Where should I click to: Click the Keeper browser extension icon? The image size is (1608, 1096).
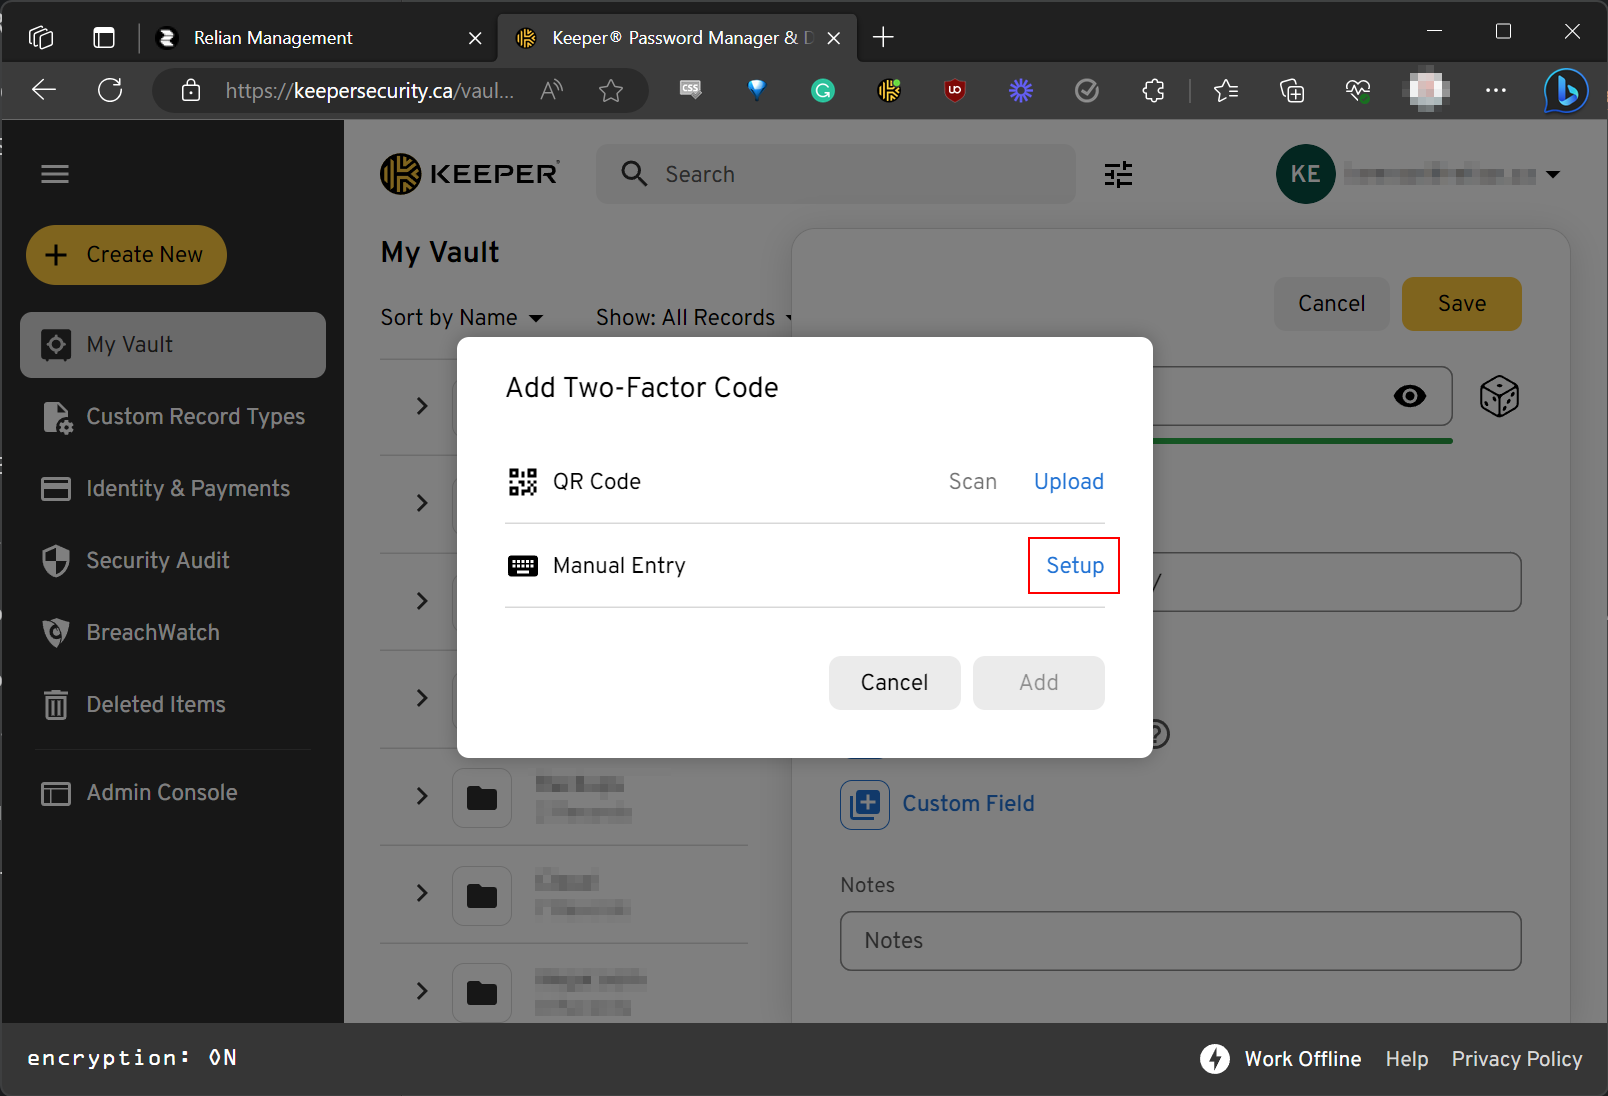pos(889,91)
